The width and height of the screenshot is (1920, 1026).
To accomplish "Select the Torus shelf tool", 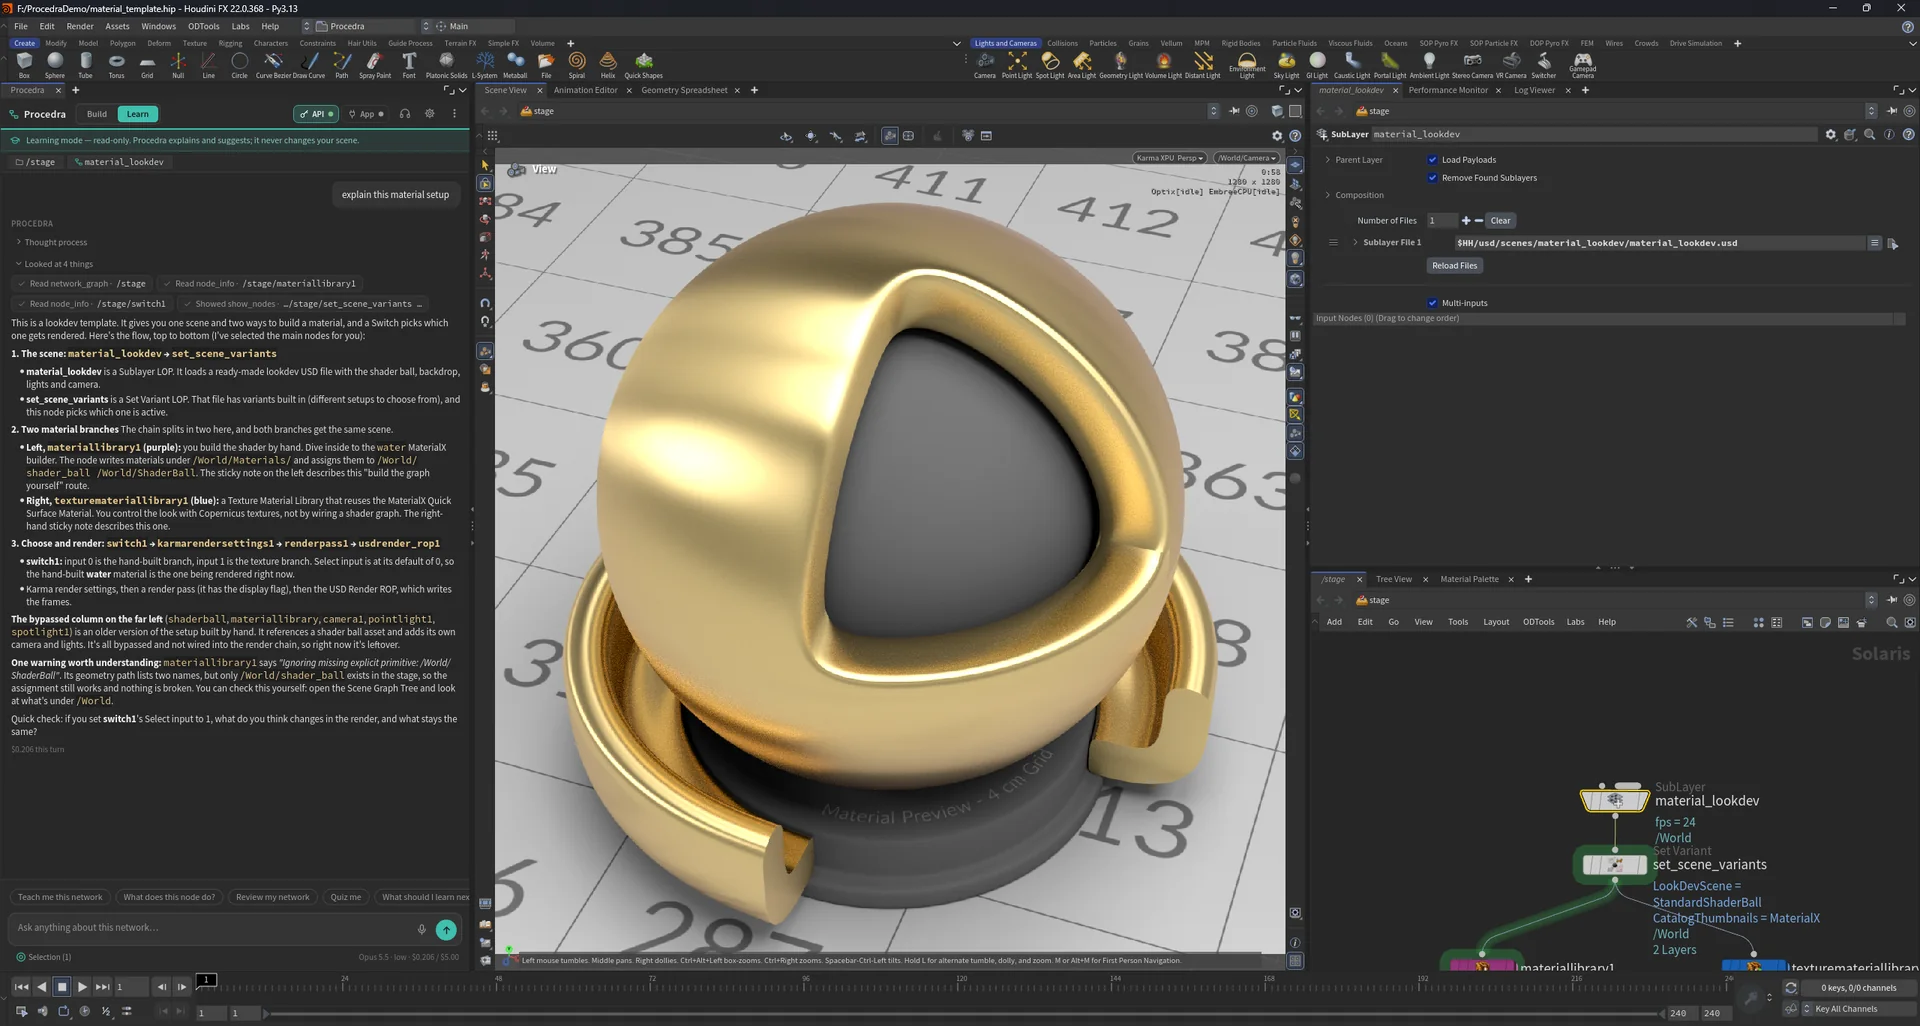I will click(116, 65).
